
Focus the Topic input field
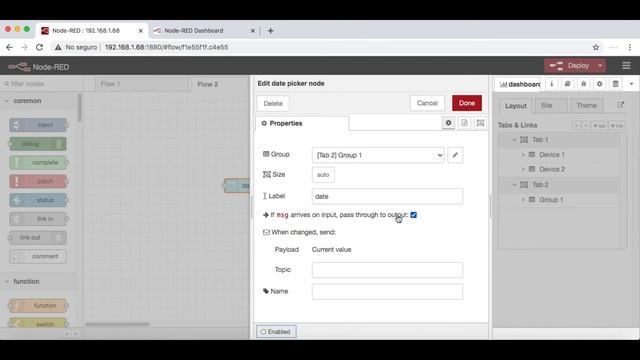click(387, 270)
